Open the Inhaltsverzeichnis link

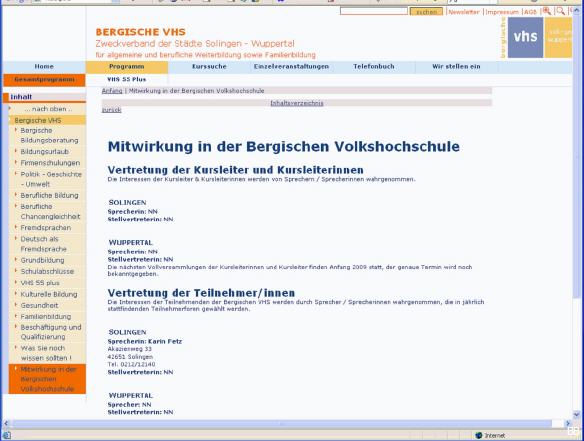297,103
